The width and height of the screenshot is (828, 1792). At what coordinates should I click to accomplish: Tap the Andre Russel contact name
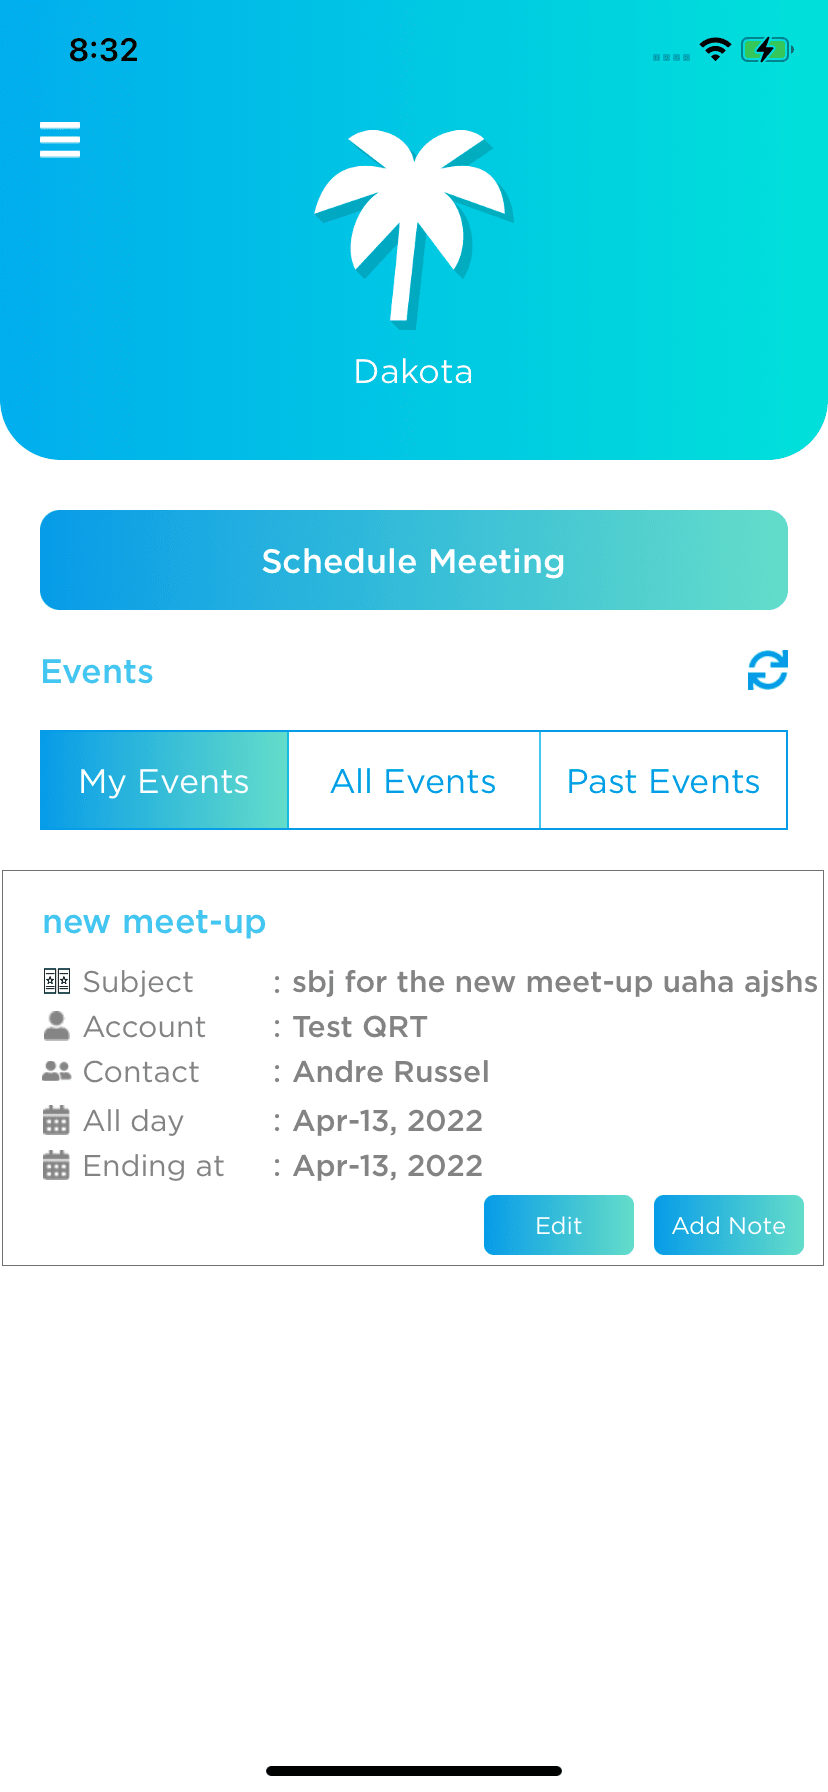coord(391,1071)
